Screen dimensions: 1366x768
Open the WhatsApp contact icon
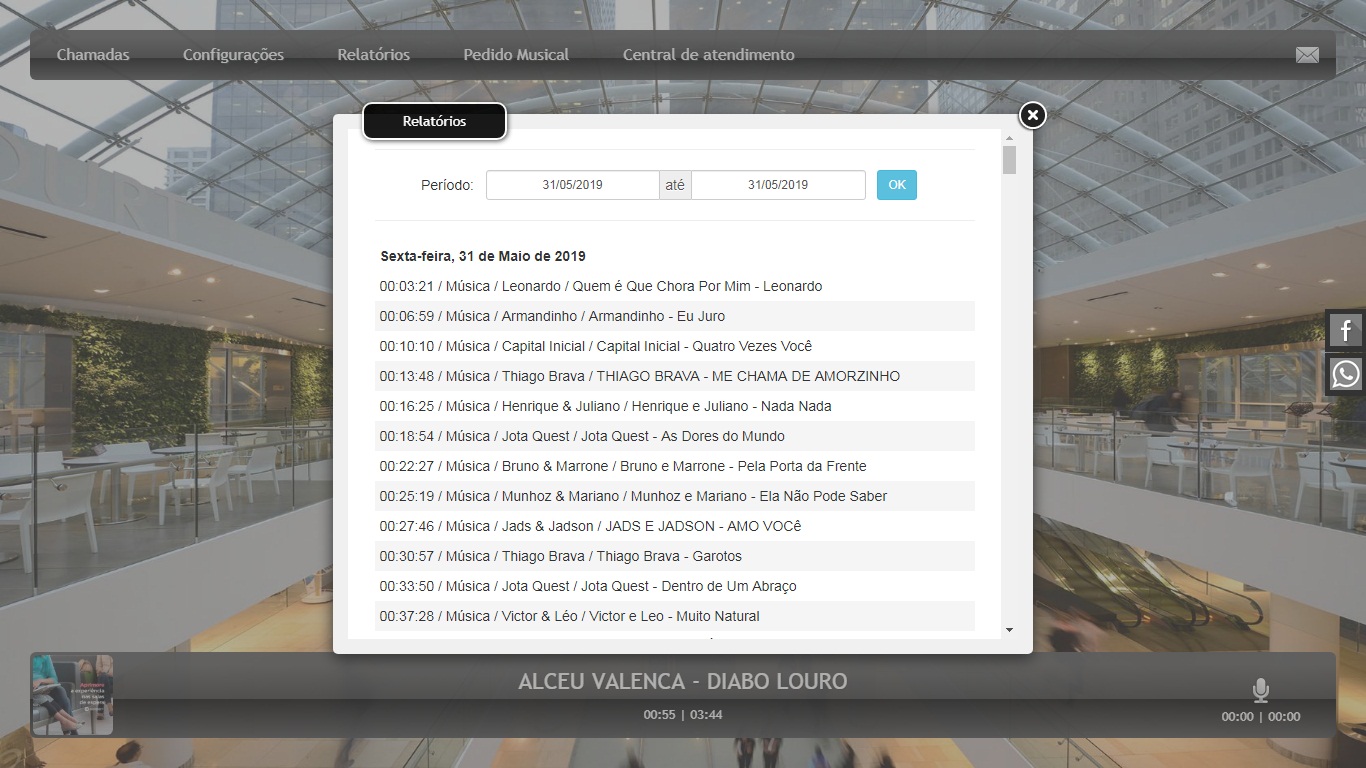pos(1346,374)
